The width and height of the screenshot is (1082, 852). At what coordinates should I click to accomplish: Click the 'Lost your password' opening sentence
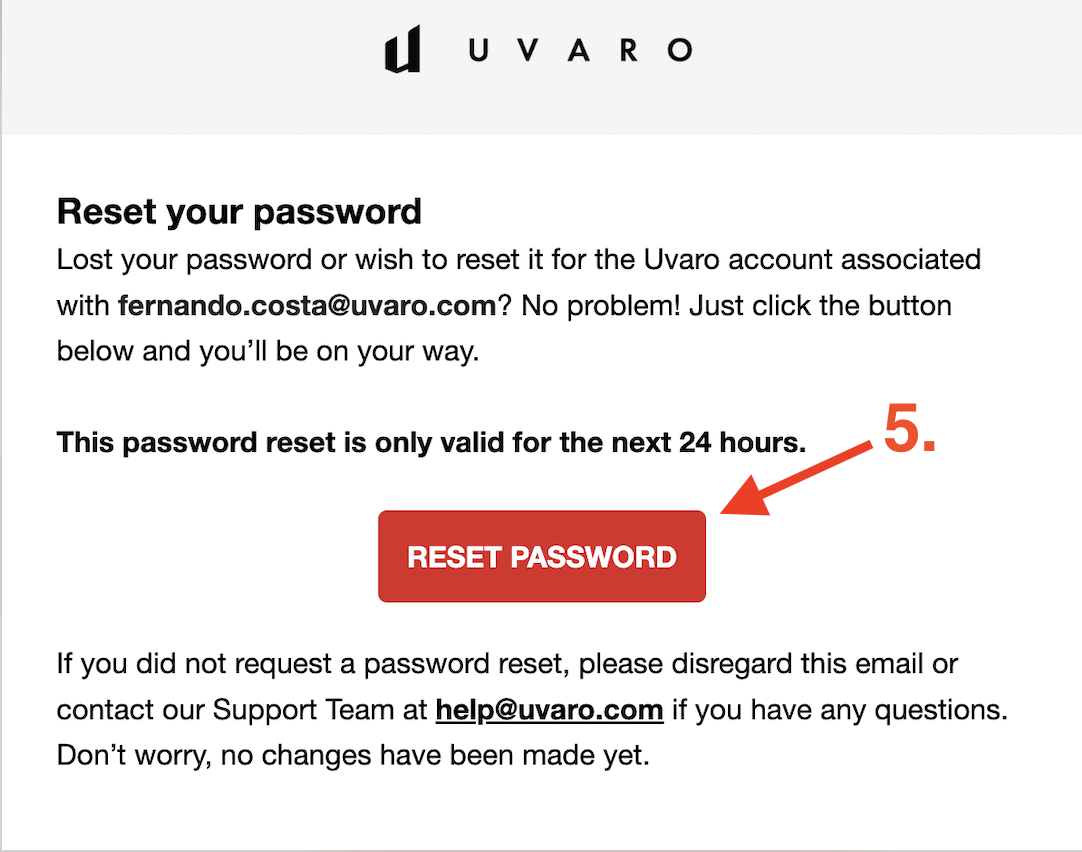518,260
